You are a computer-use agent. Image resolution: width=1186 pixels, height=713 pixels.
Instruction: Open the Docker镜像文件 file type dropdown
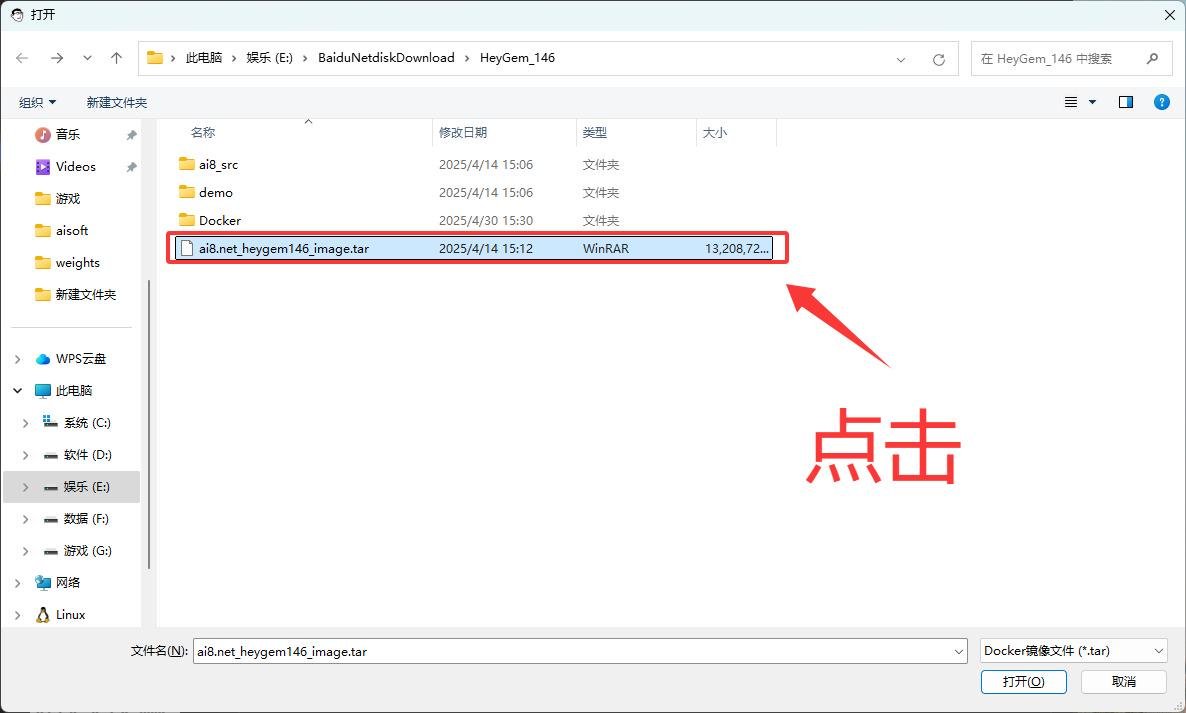point(1073,651)
